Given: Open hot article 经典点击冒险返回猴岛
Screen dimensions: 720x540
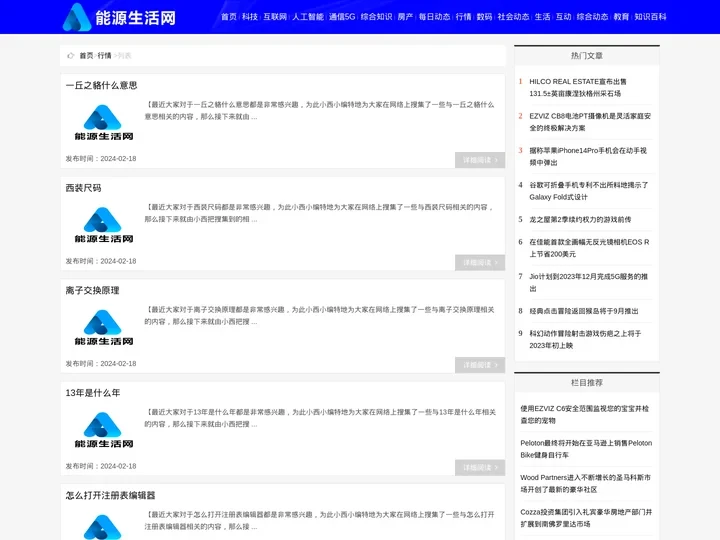Looking at the screenshot, I should click(584, 311).
